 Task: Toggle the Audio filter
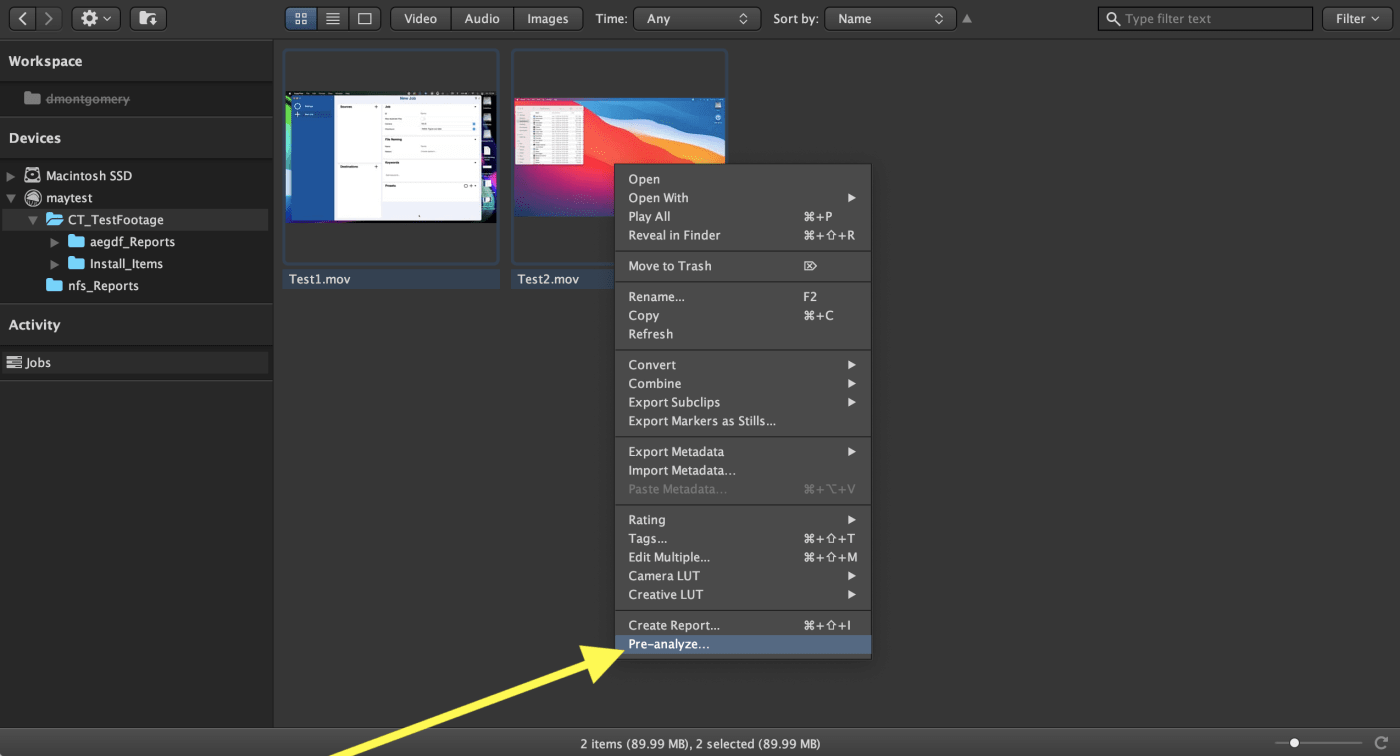click(x=482, y=19)
